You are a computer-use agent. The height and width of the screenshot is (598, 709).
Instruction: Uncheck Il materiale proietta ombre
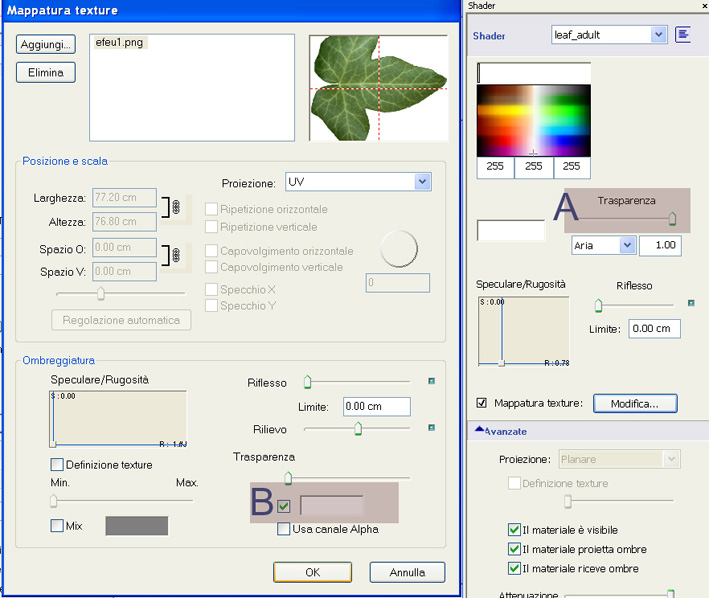click(x=514, y=549)
